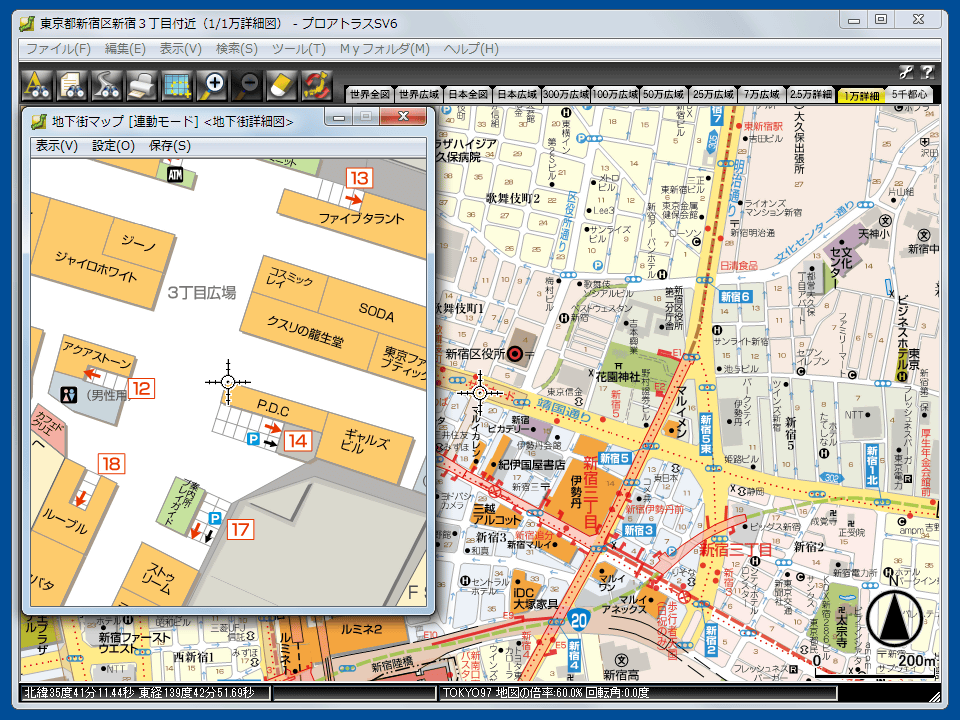Screen dimensions: 960x720
Task: Click the printer icon in the toolbar
Action: pyautogui.click(x=142, y=85)
